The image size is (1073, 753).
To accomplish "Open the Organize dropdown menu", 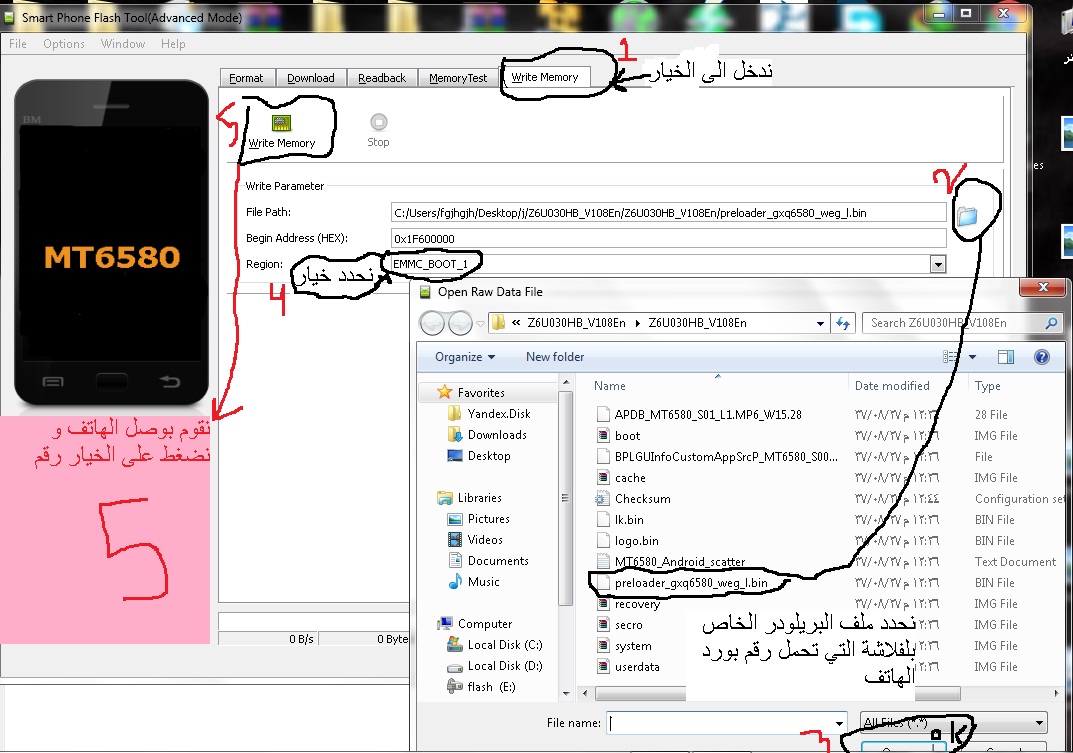I will coord(465,357).
